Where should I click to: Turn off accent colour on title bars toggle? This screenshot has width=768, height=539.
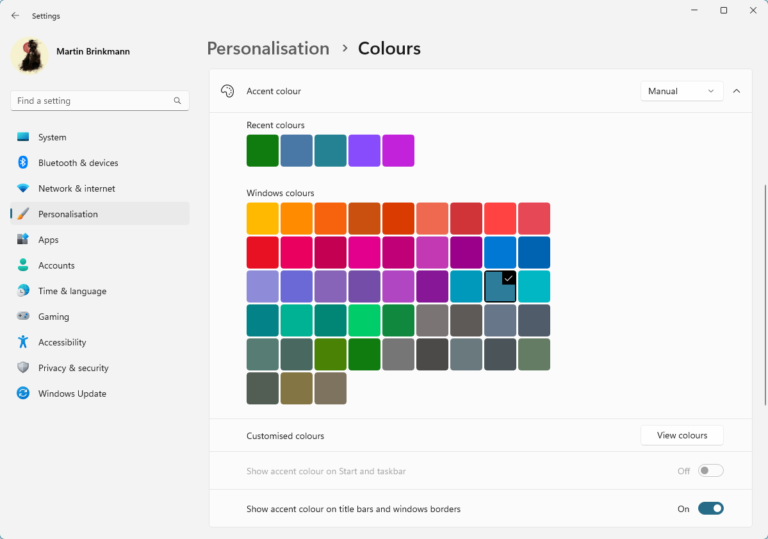(710, 509)
